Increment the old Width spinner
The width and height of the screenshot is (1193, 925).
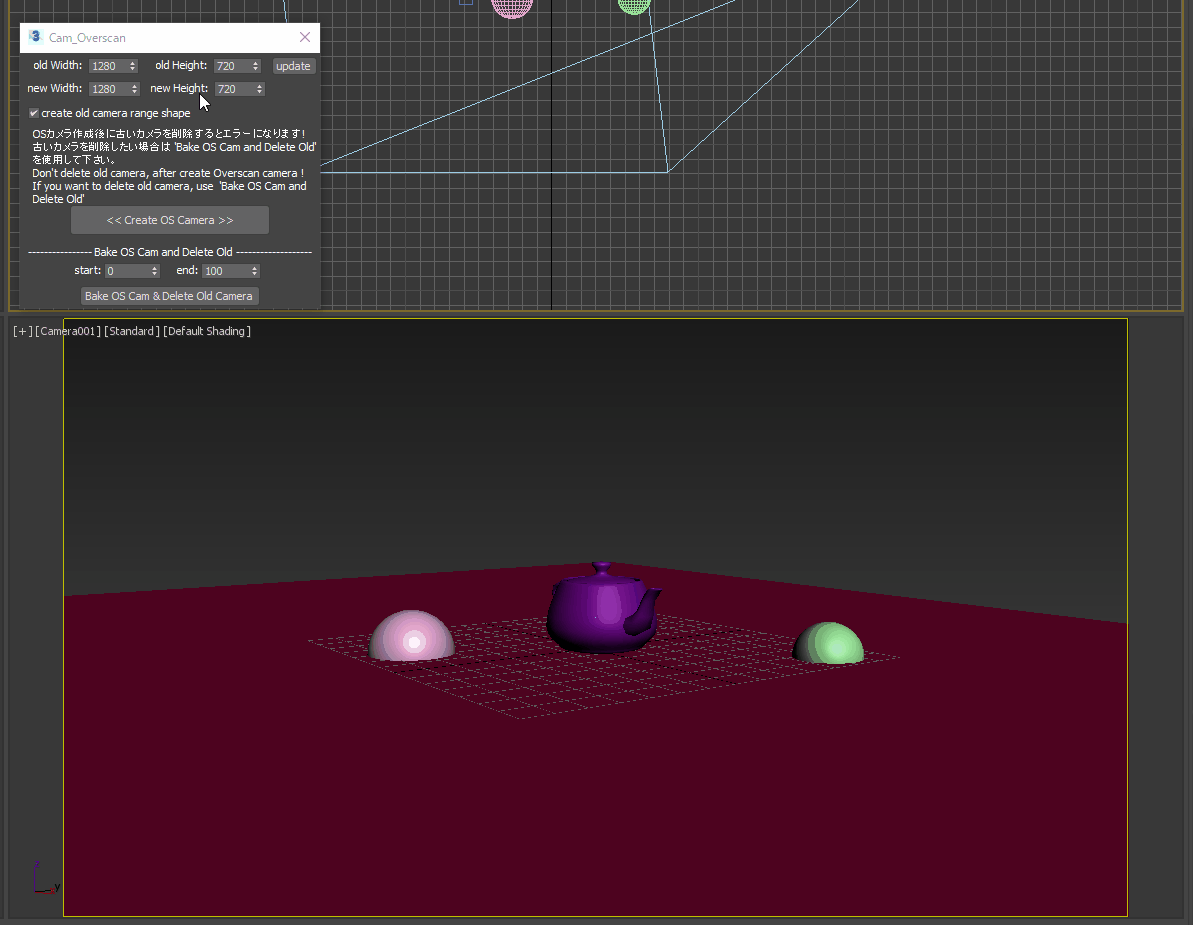(x=134, y=62)
